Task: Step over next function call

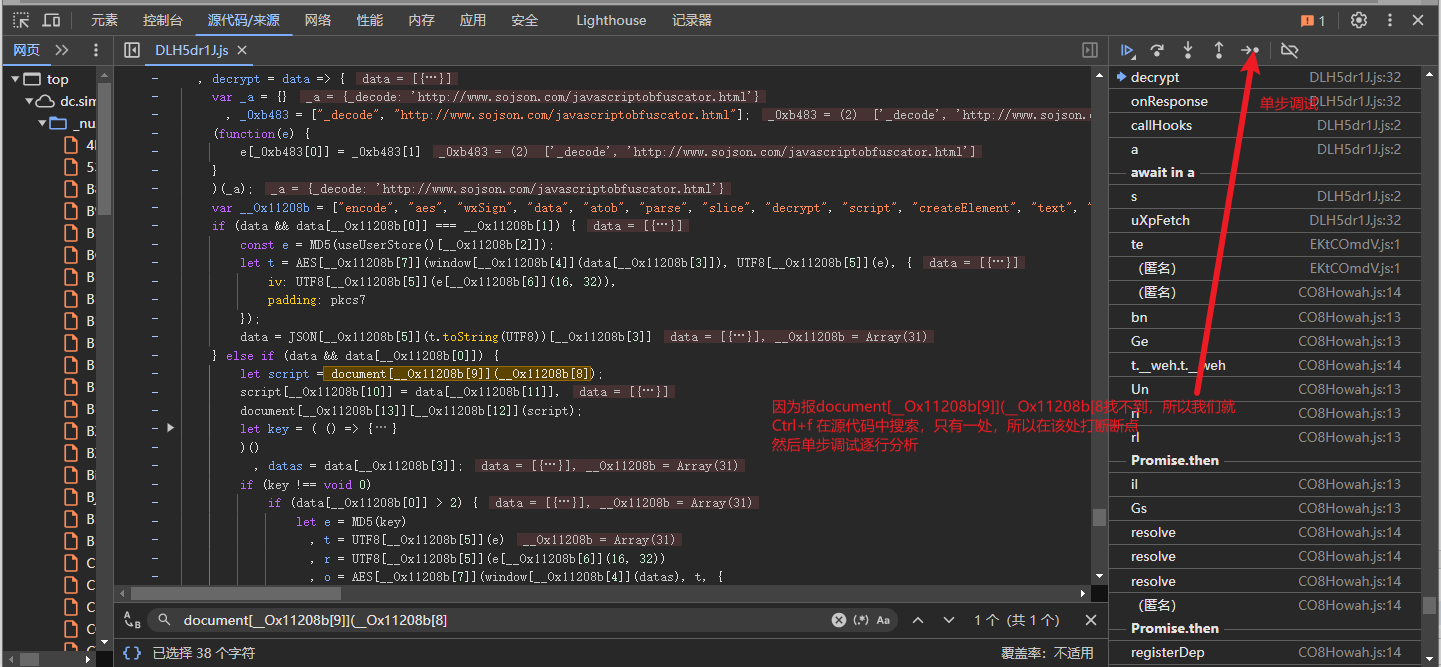Action: point(1157,50)
